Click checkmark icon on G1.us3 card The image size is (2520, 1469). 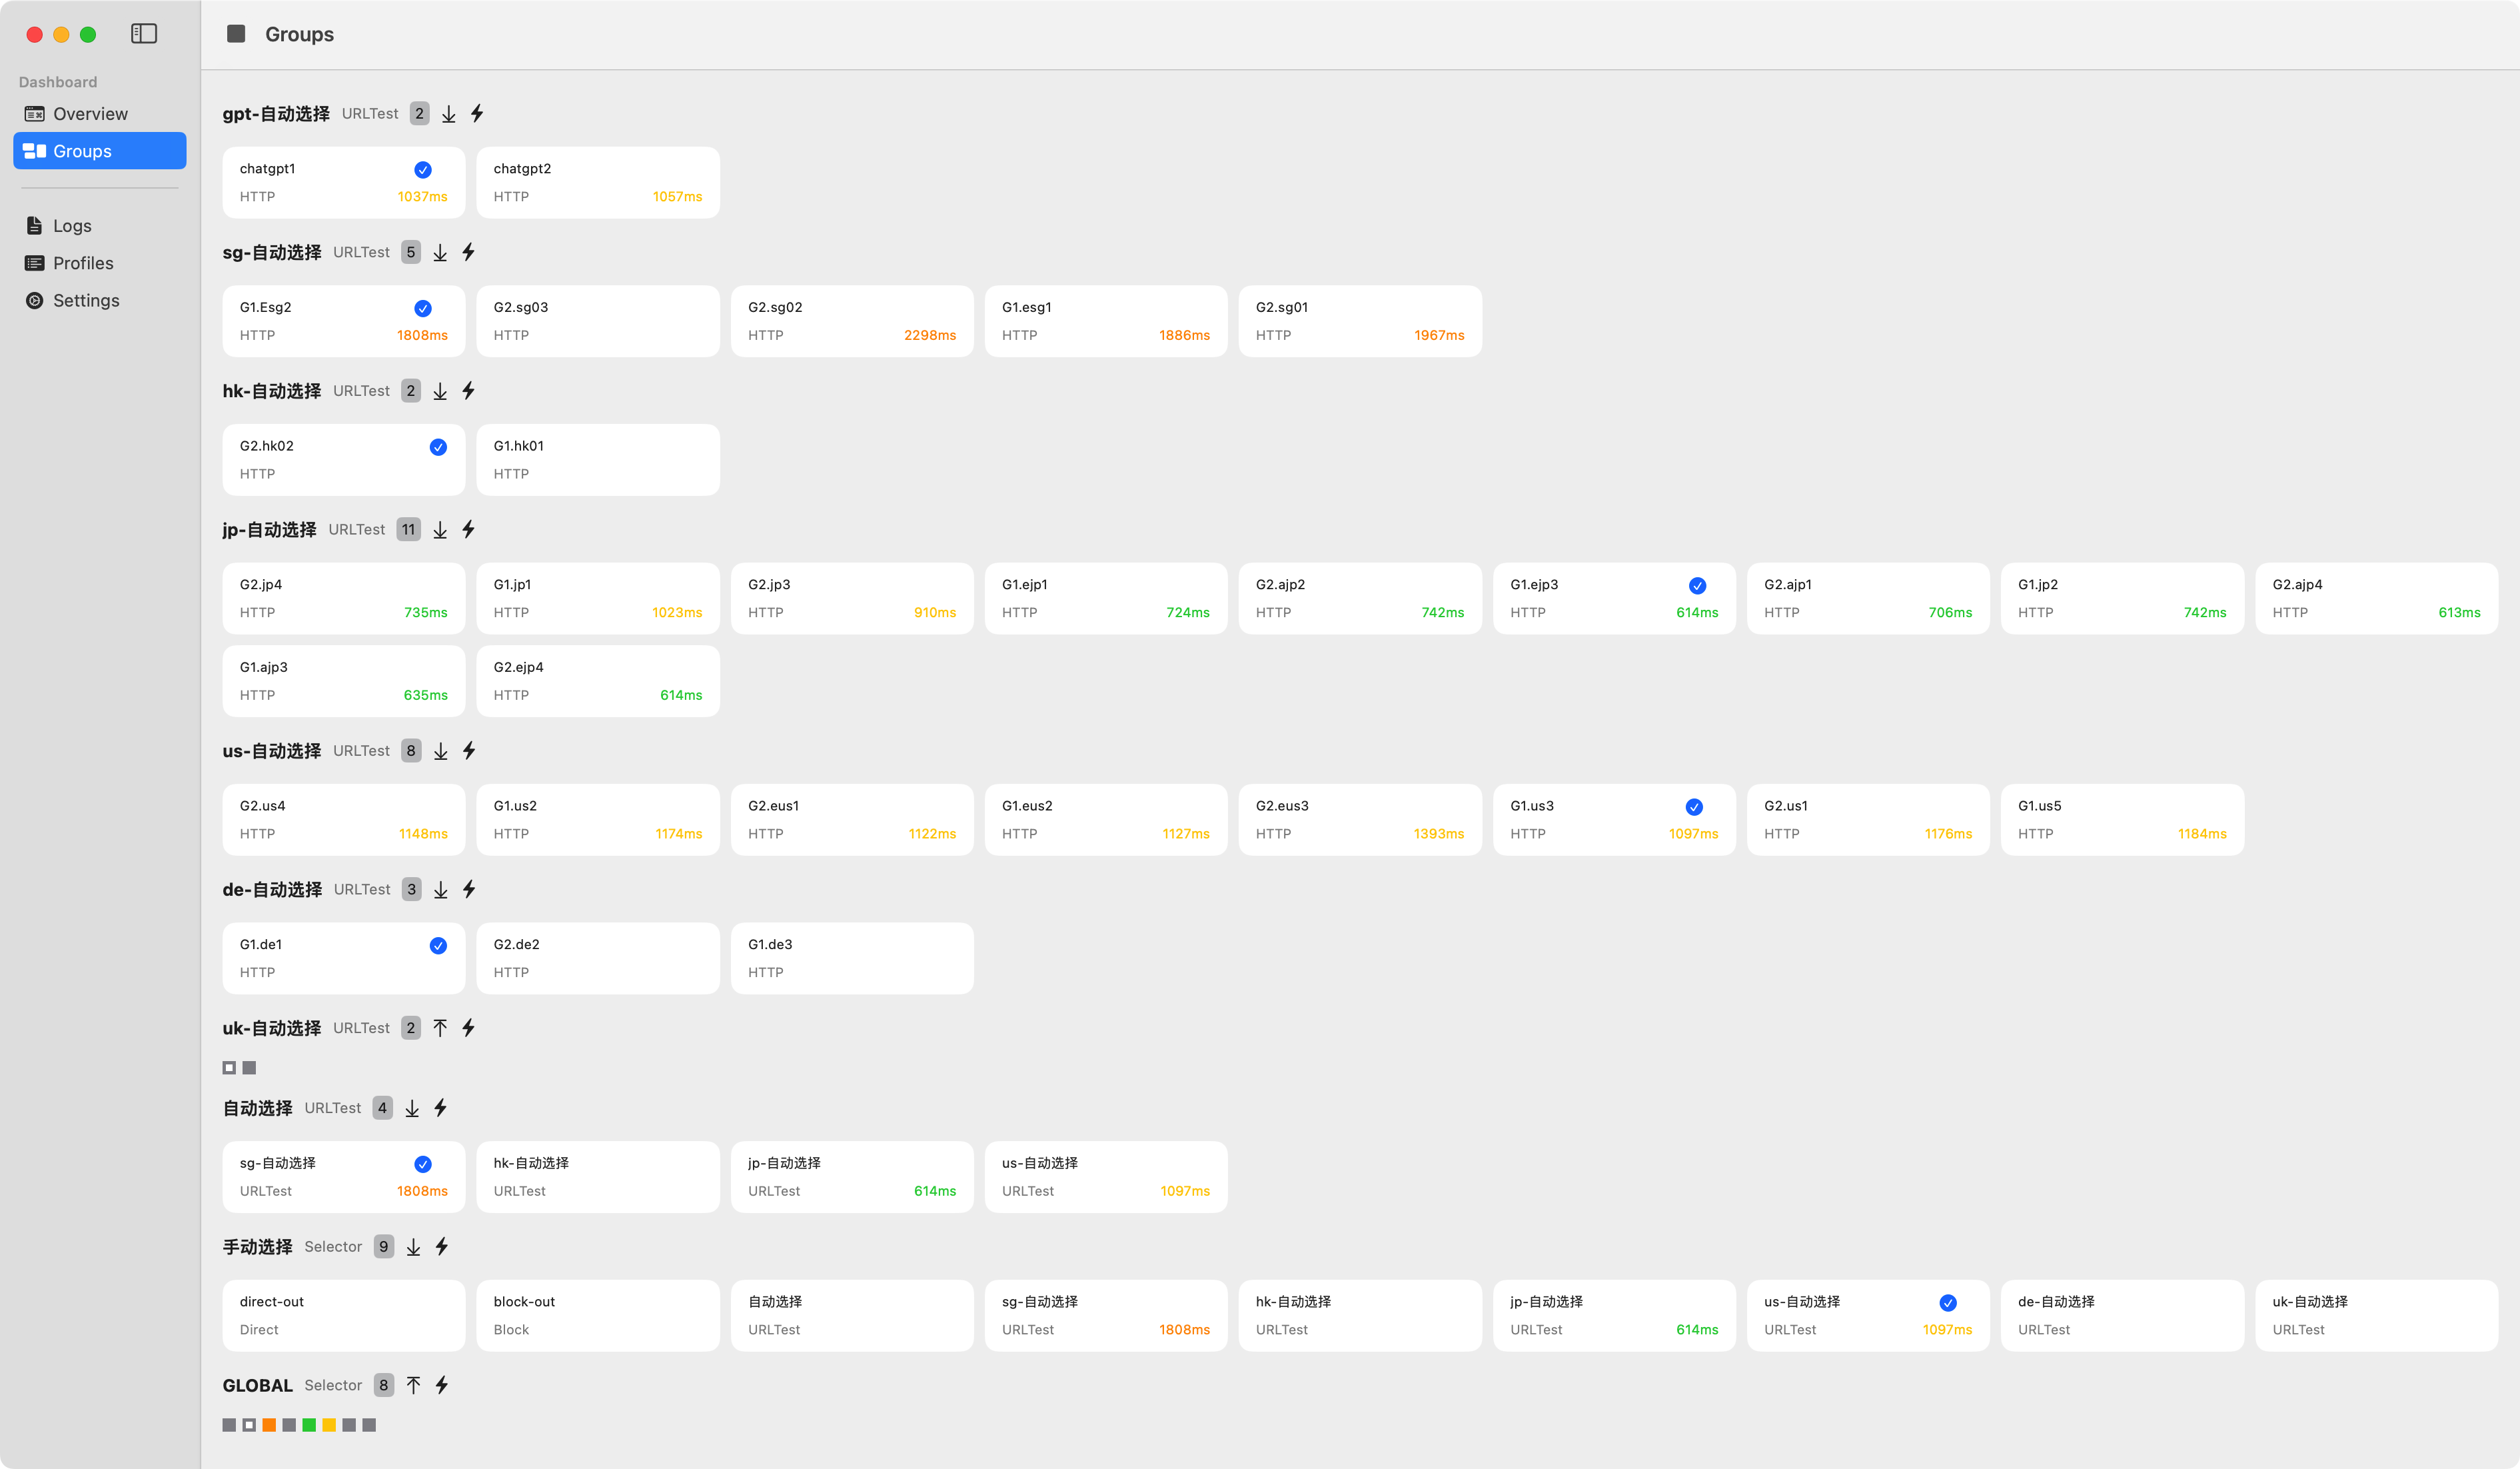[x=1694, y=807]
